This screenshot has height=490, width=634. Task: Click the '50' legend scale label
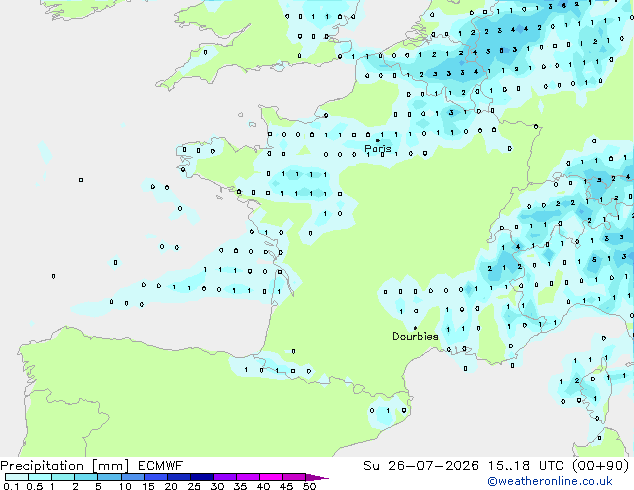[309, 486]
